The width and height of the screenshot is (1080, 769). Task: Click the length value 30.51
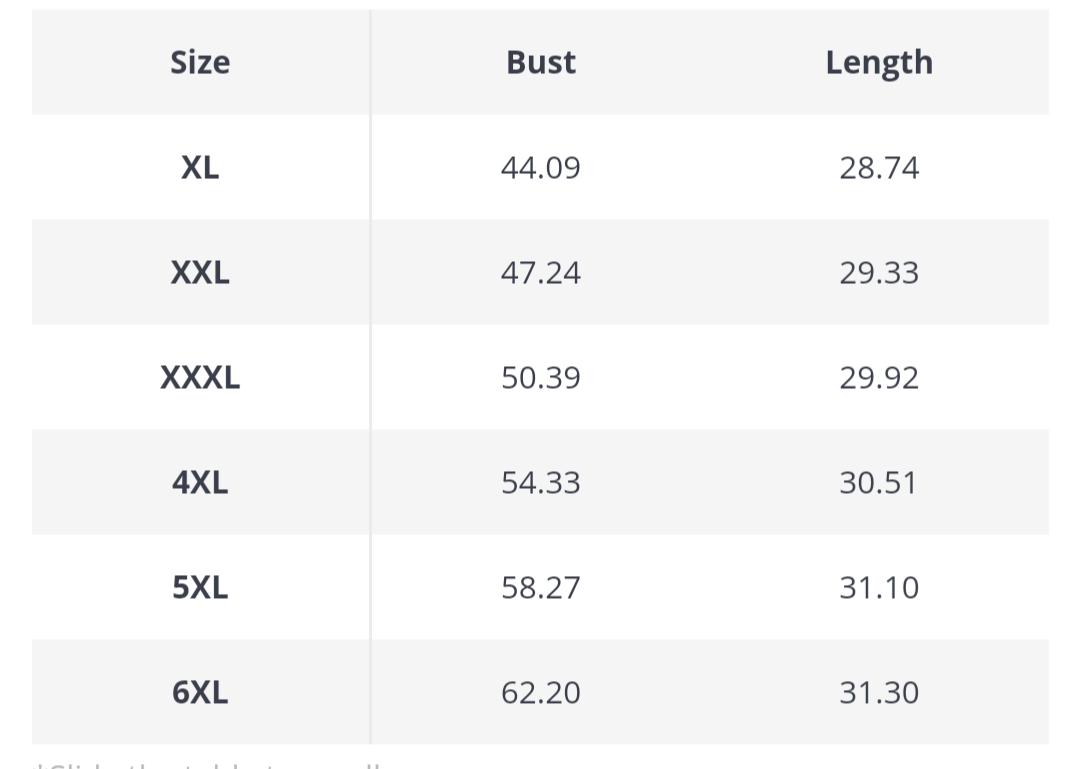click(x=879, y=483)
